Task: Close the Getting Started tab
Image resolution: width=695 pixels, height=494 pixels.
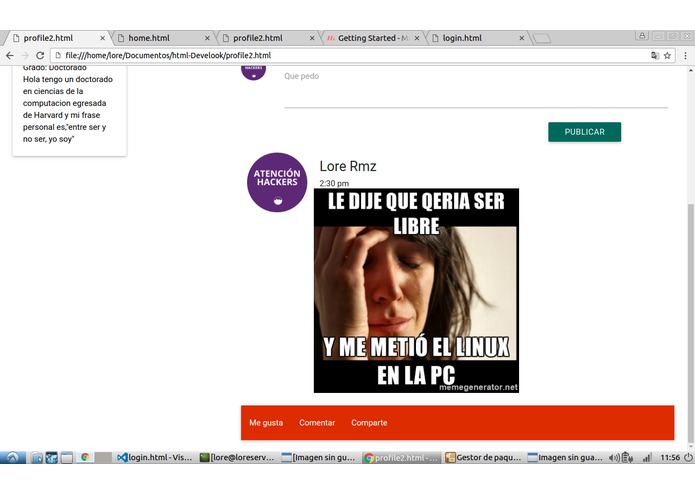Action: click(x=417, y=38)
